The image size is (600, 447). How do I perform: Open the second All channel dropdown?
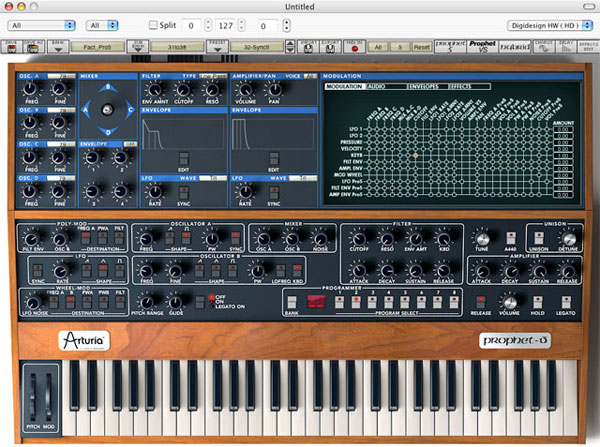click(x=102, y=26)
